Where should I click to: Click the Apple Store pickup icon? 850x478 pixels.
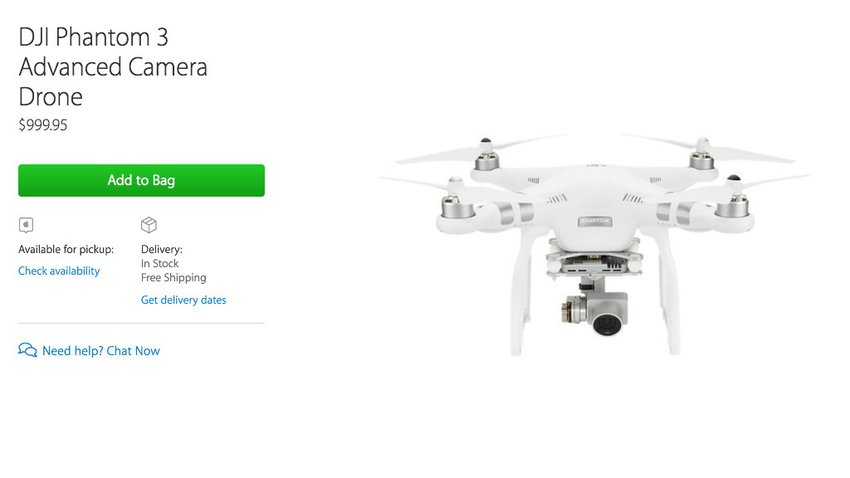(x=26, y=224)
